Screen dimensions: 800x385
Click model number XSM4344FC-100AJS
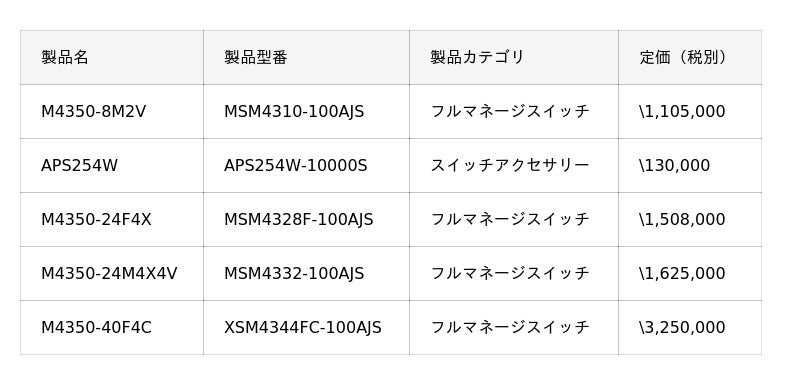tap(303, 327)
